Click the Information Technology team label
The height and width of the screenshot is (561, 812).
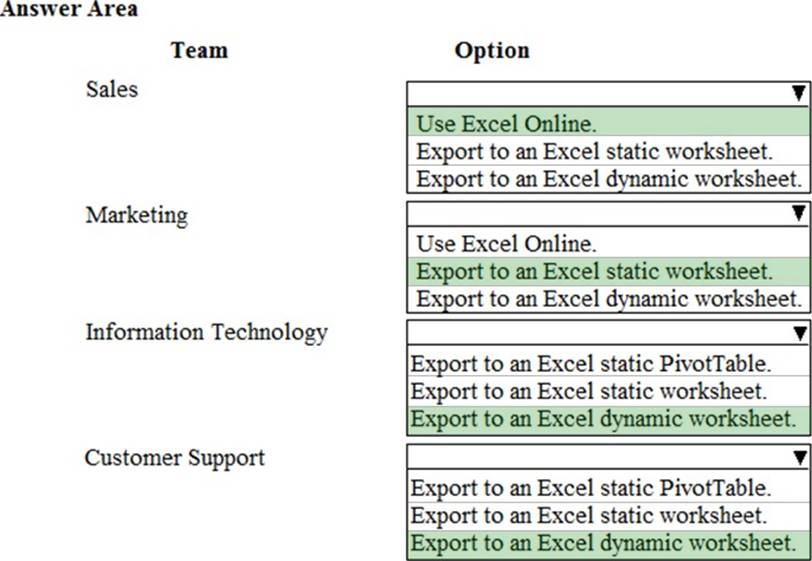point(206,332)
